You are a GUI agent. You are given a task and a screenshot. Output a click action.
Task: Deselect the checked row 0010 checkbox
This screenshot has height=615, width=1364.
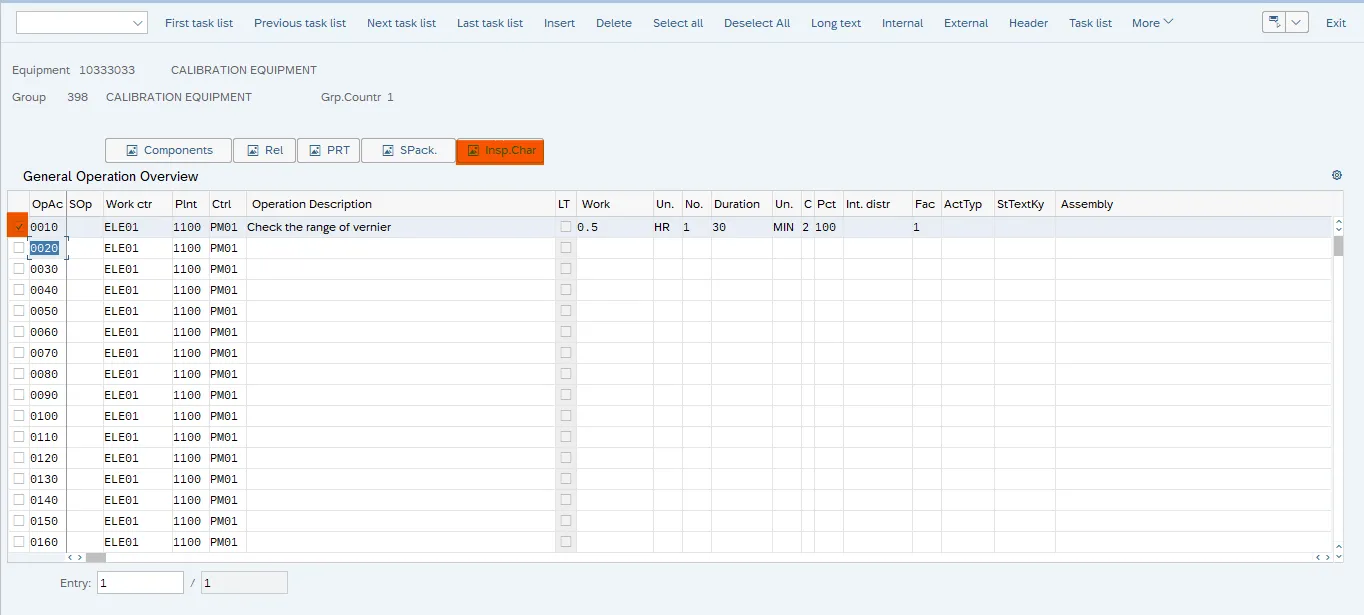(18, 227)
